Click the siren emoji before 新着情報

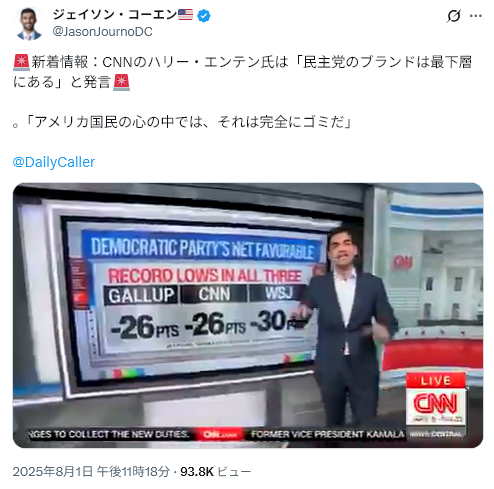[x=21, y=63]
